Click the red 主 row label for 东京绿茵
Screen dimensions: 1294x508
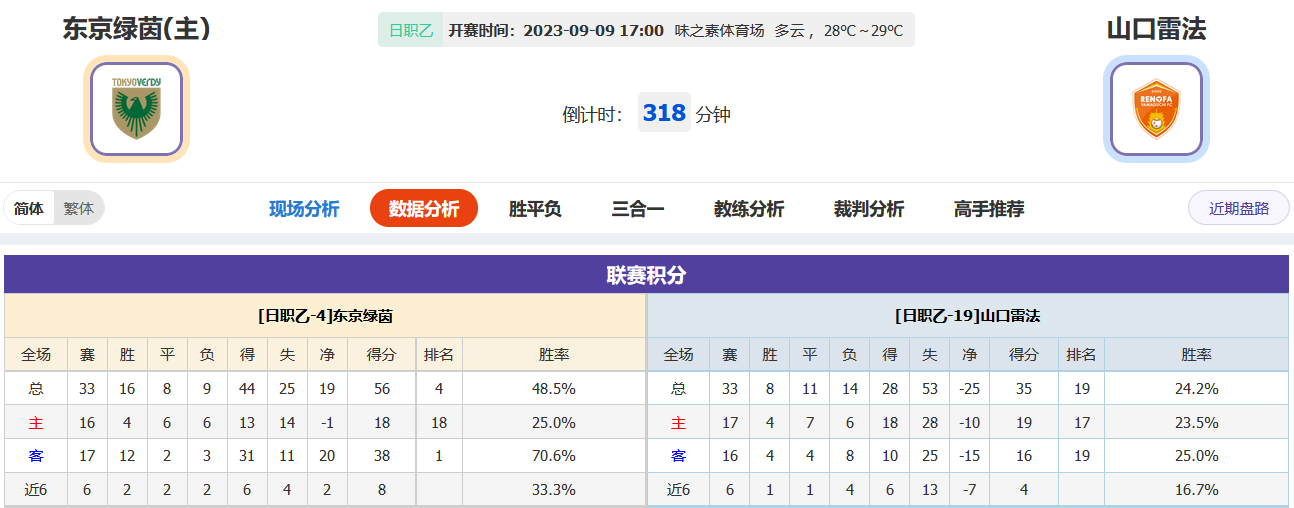tap(36, 423)
